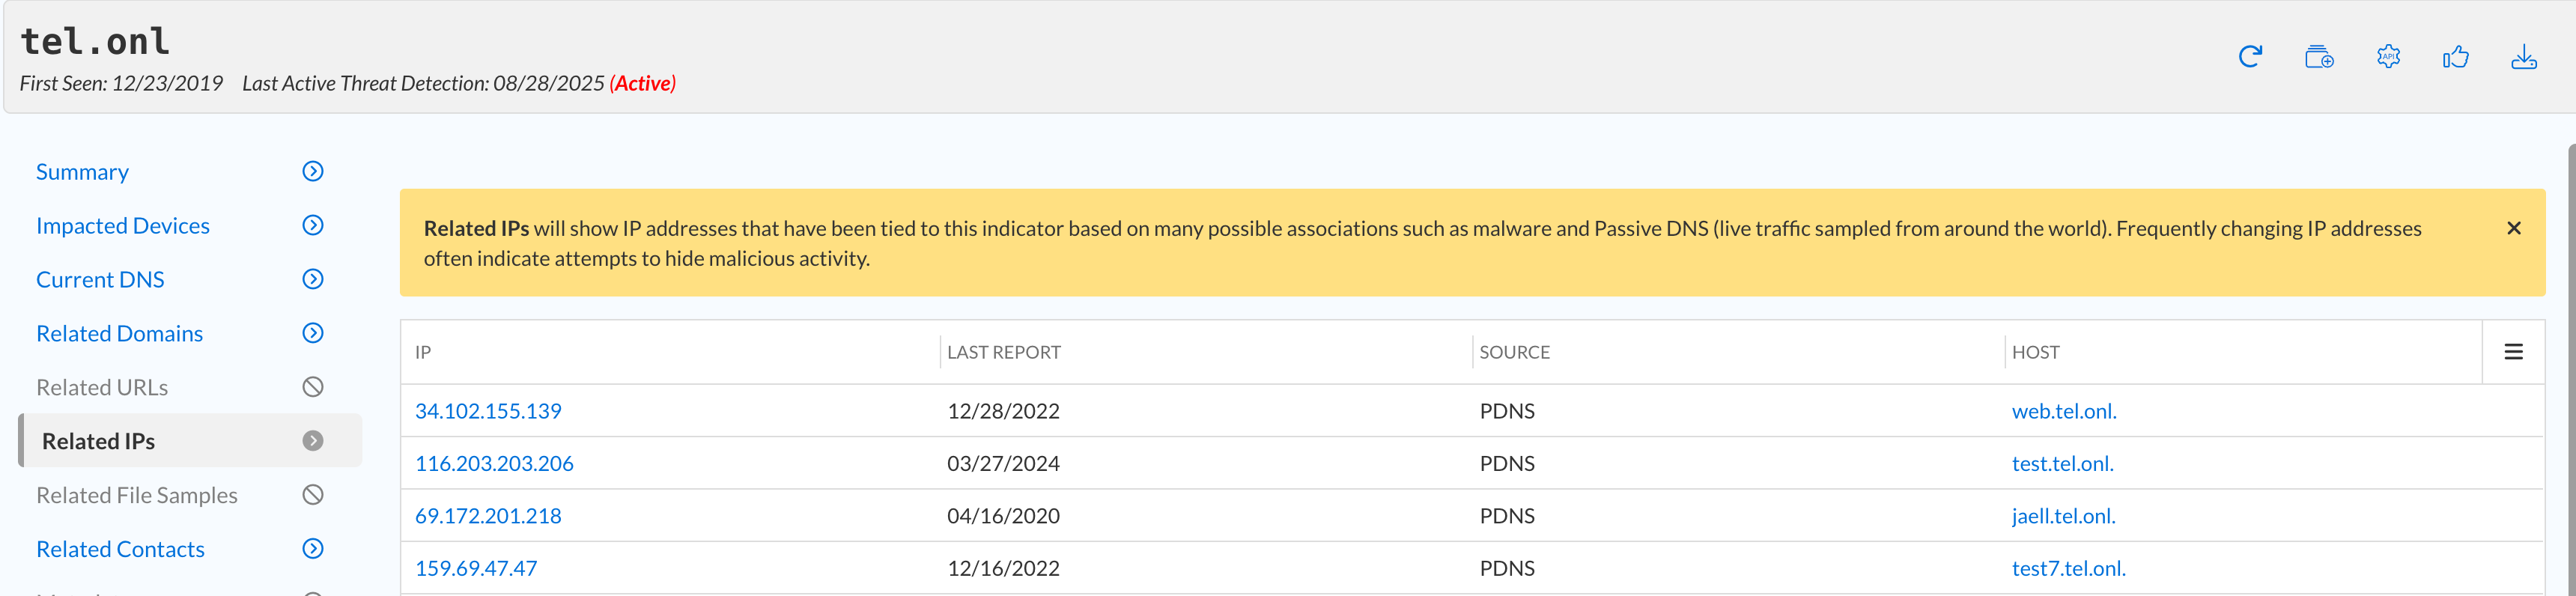The height and width of the screenshot is (596, 2576).
Task: Open IP address 34.102.155.139
Action: point(488,411)
